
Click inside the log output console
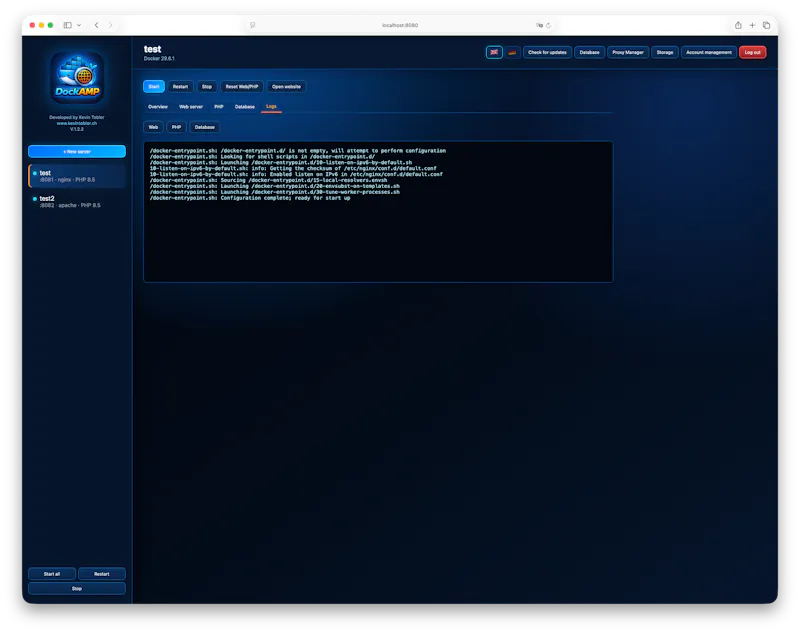(x=378, y=212)
